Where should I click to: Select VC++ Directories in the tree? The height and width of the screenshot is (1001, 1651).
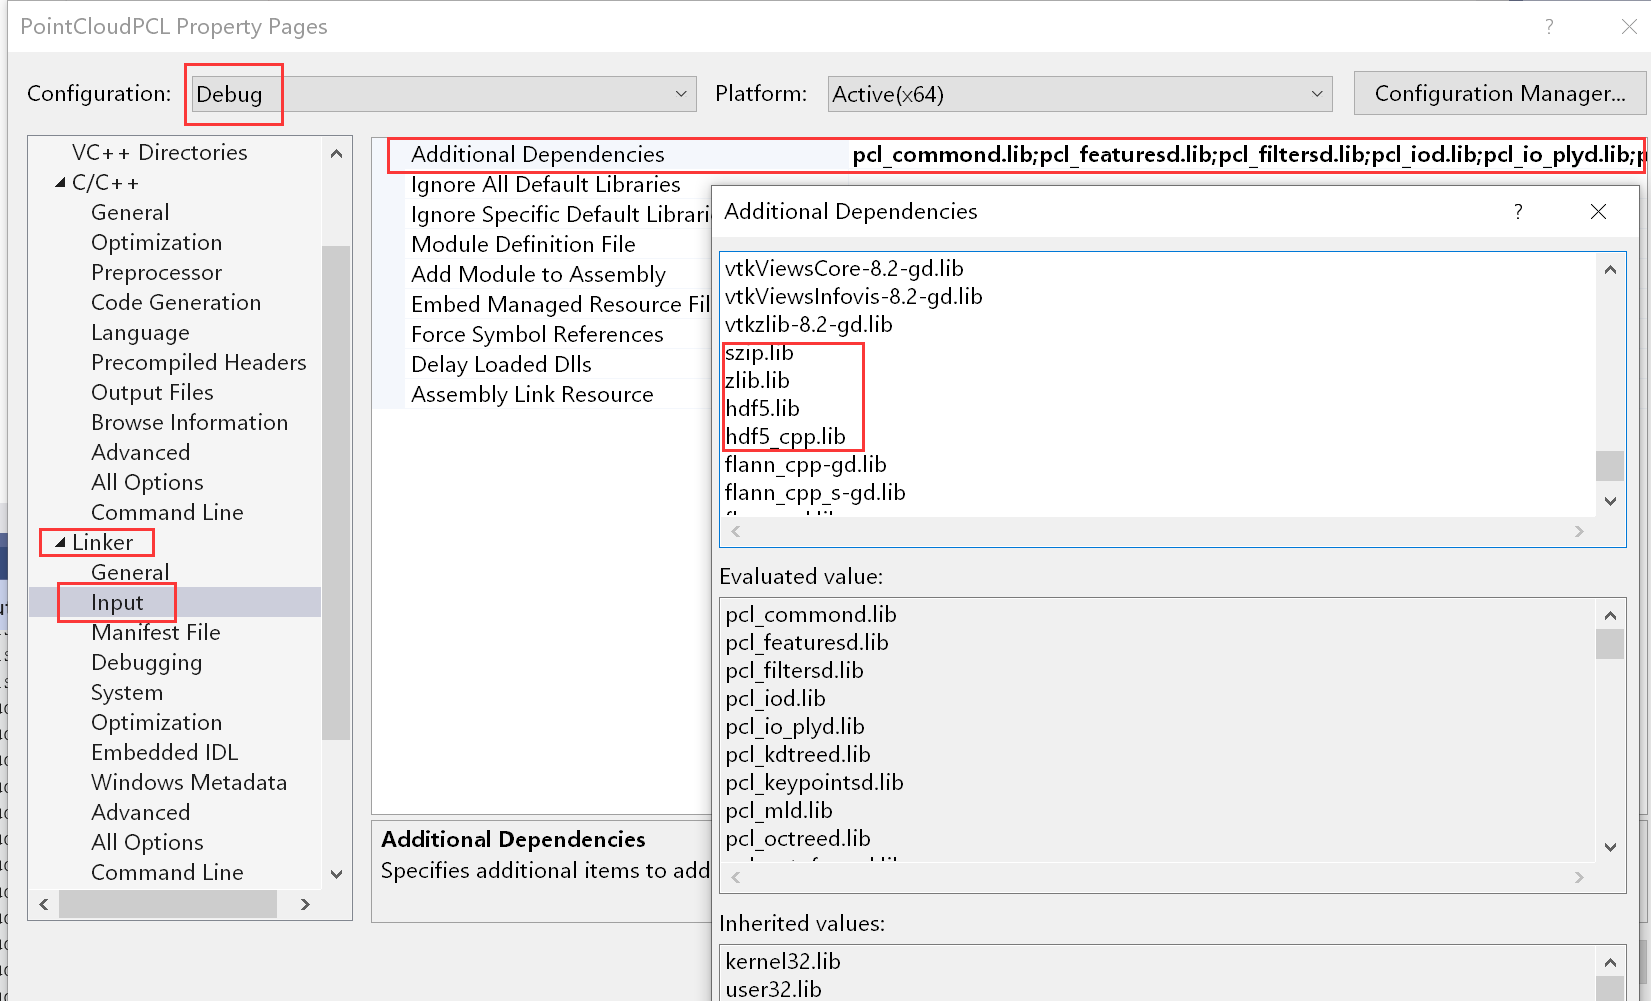(159, 152)
